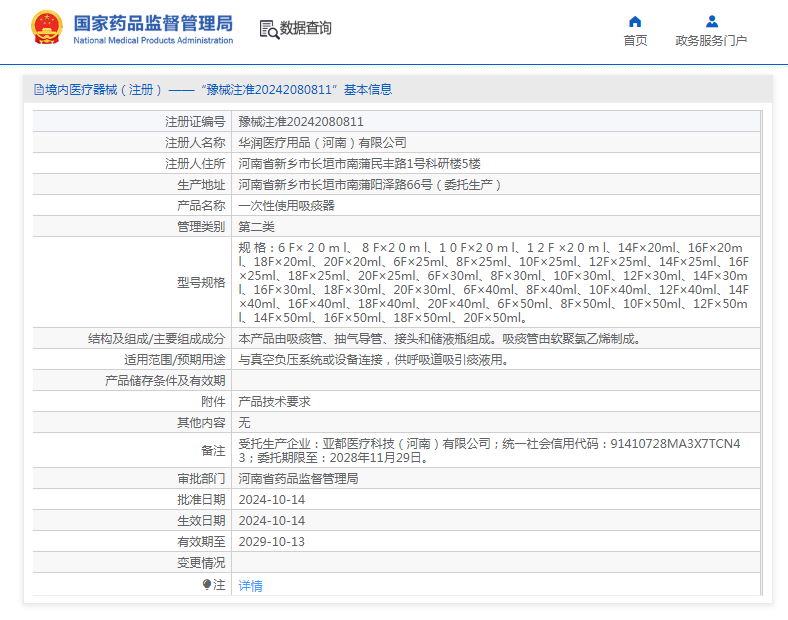
Task: Click the 型号规格 row label
Action: (201, 282)
